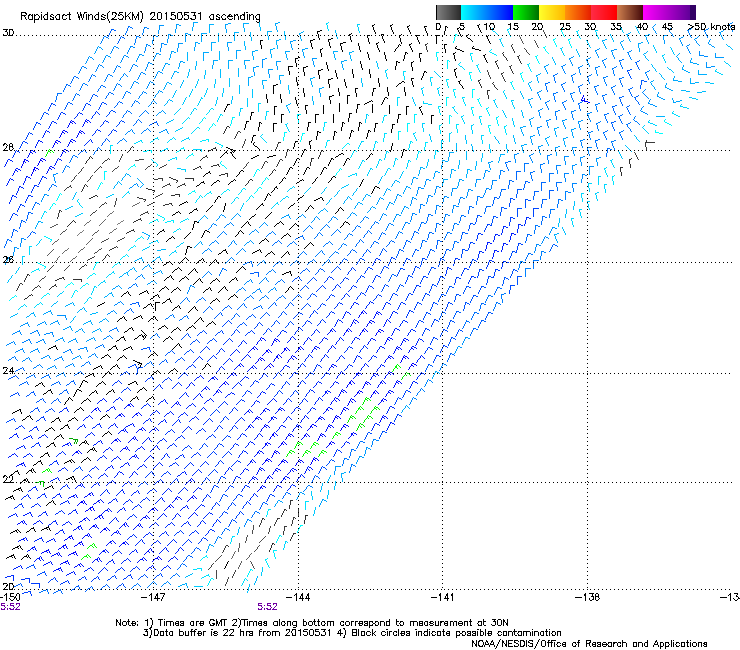Click legend tick label '35'
The height and width of the screenshot is (650, 740).
(x=616, y=27)
